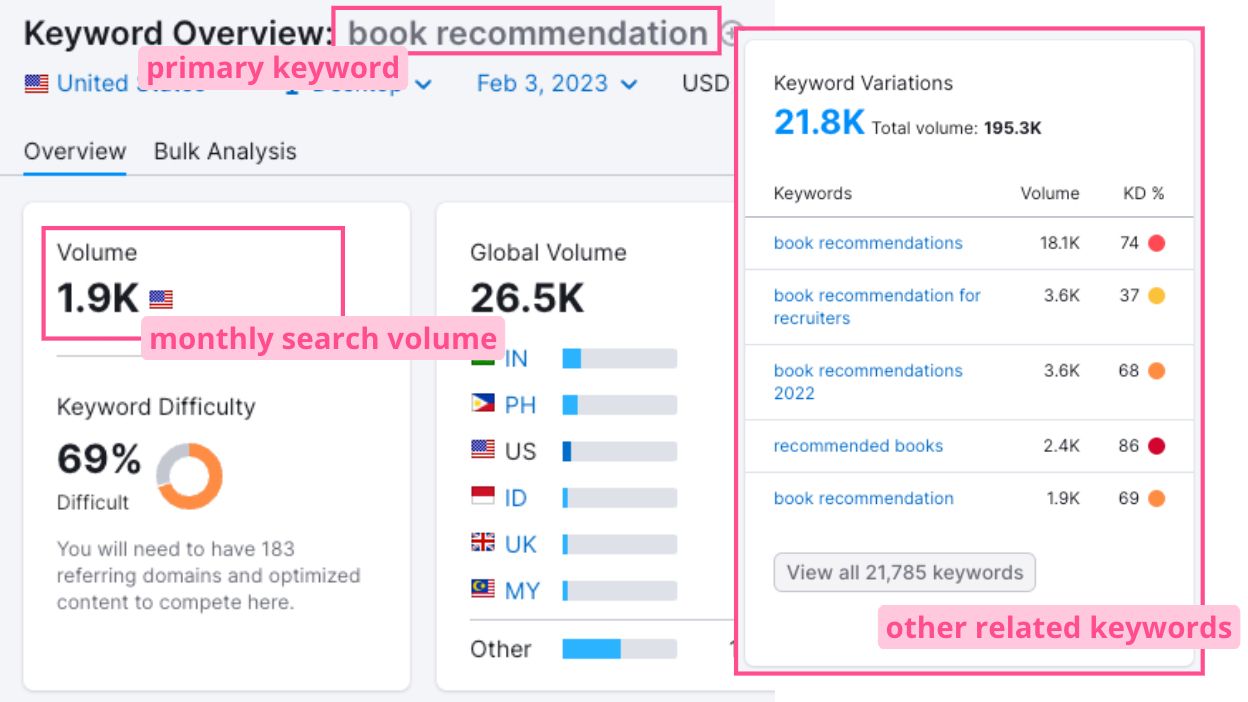Expand the device selector chevron
This screenshot has height=702, width=1248.
point(423,84)
